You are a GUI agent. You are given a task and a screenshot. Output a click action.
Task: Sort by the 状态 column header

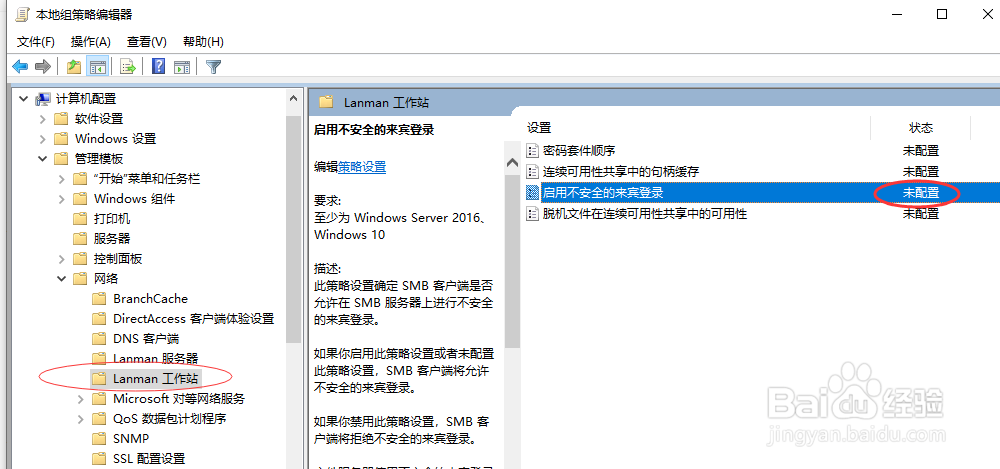[x=920, y=128]
